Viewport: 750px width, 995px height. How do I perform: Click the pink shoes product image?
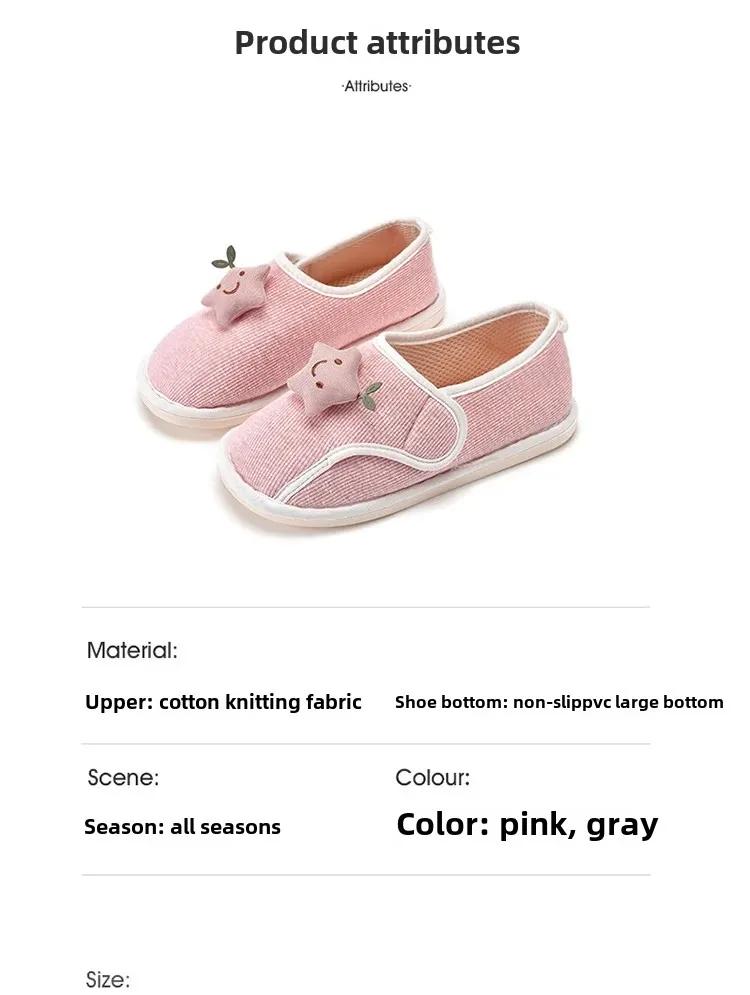(357, 374)
